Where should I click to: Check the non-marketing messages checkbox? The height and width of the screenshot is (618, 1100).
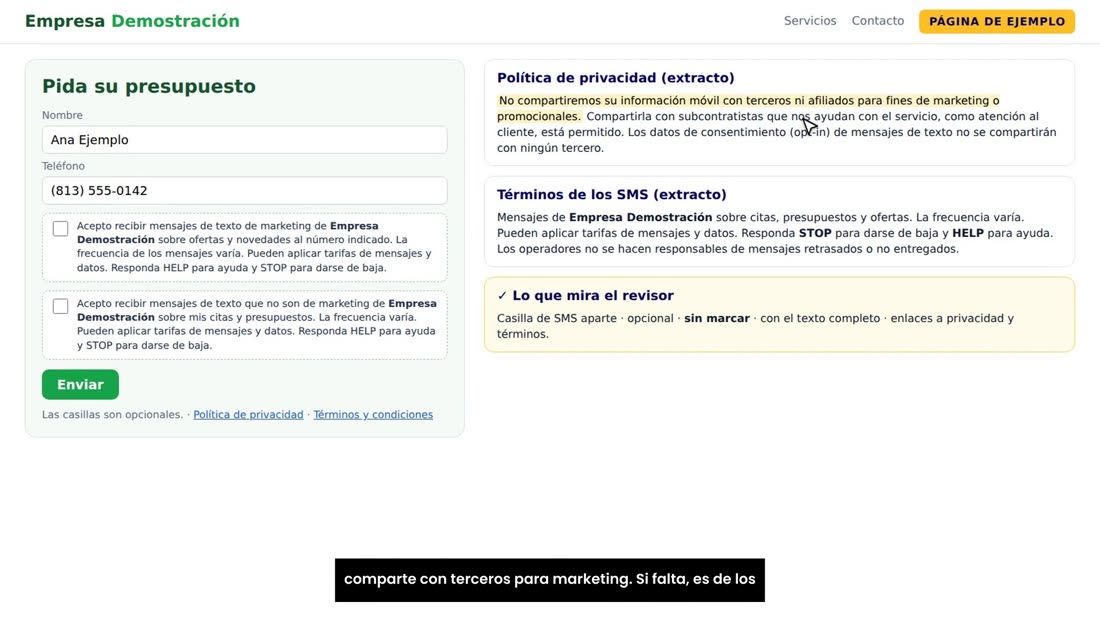click(x=60, y=306)
